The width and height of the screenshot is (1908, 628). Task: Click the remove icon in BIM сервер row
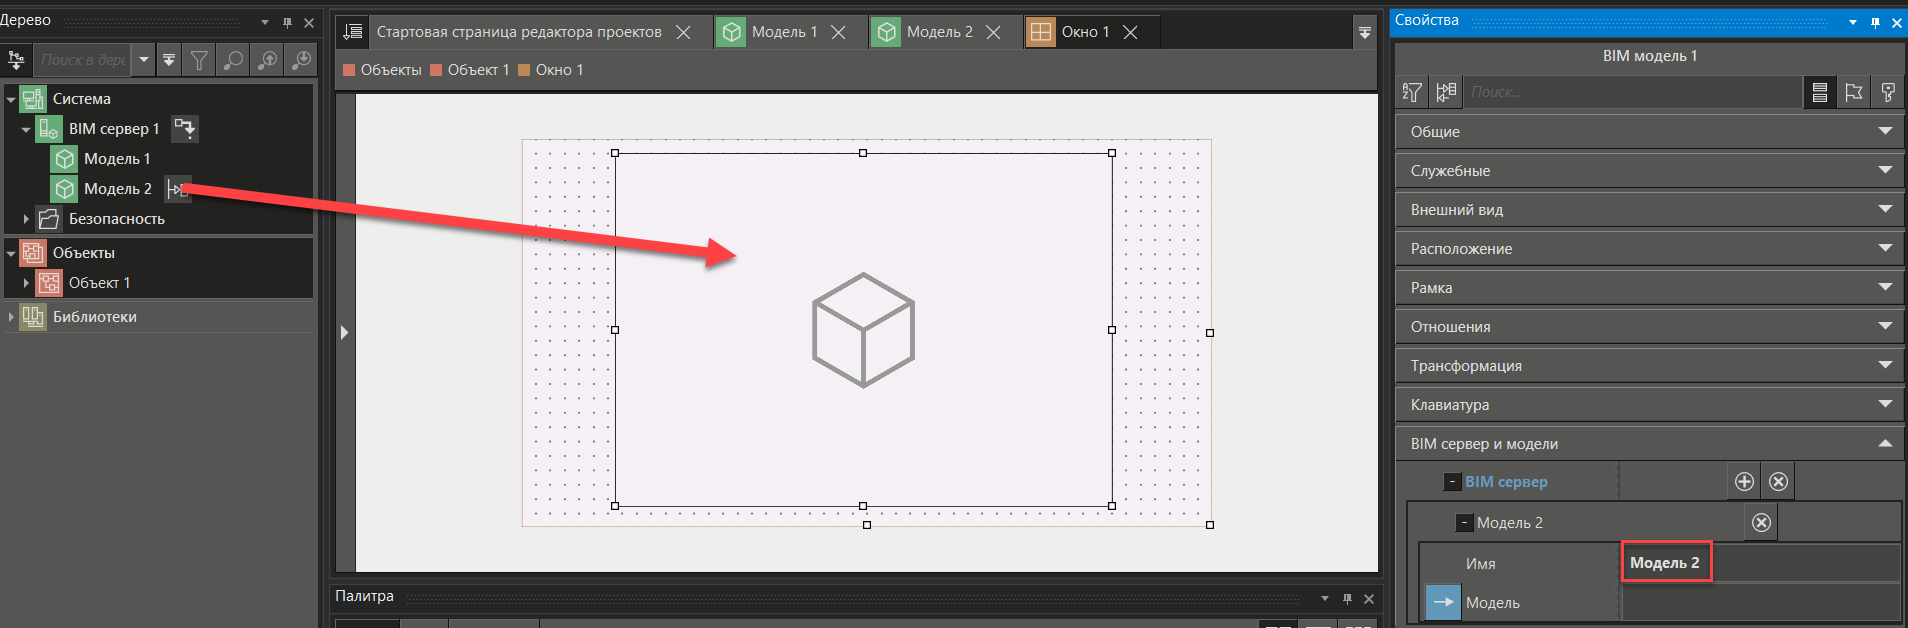[1778, 482]
